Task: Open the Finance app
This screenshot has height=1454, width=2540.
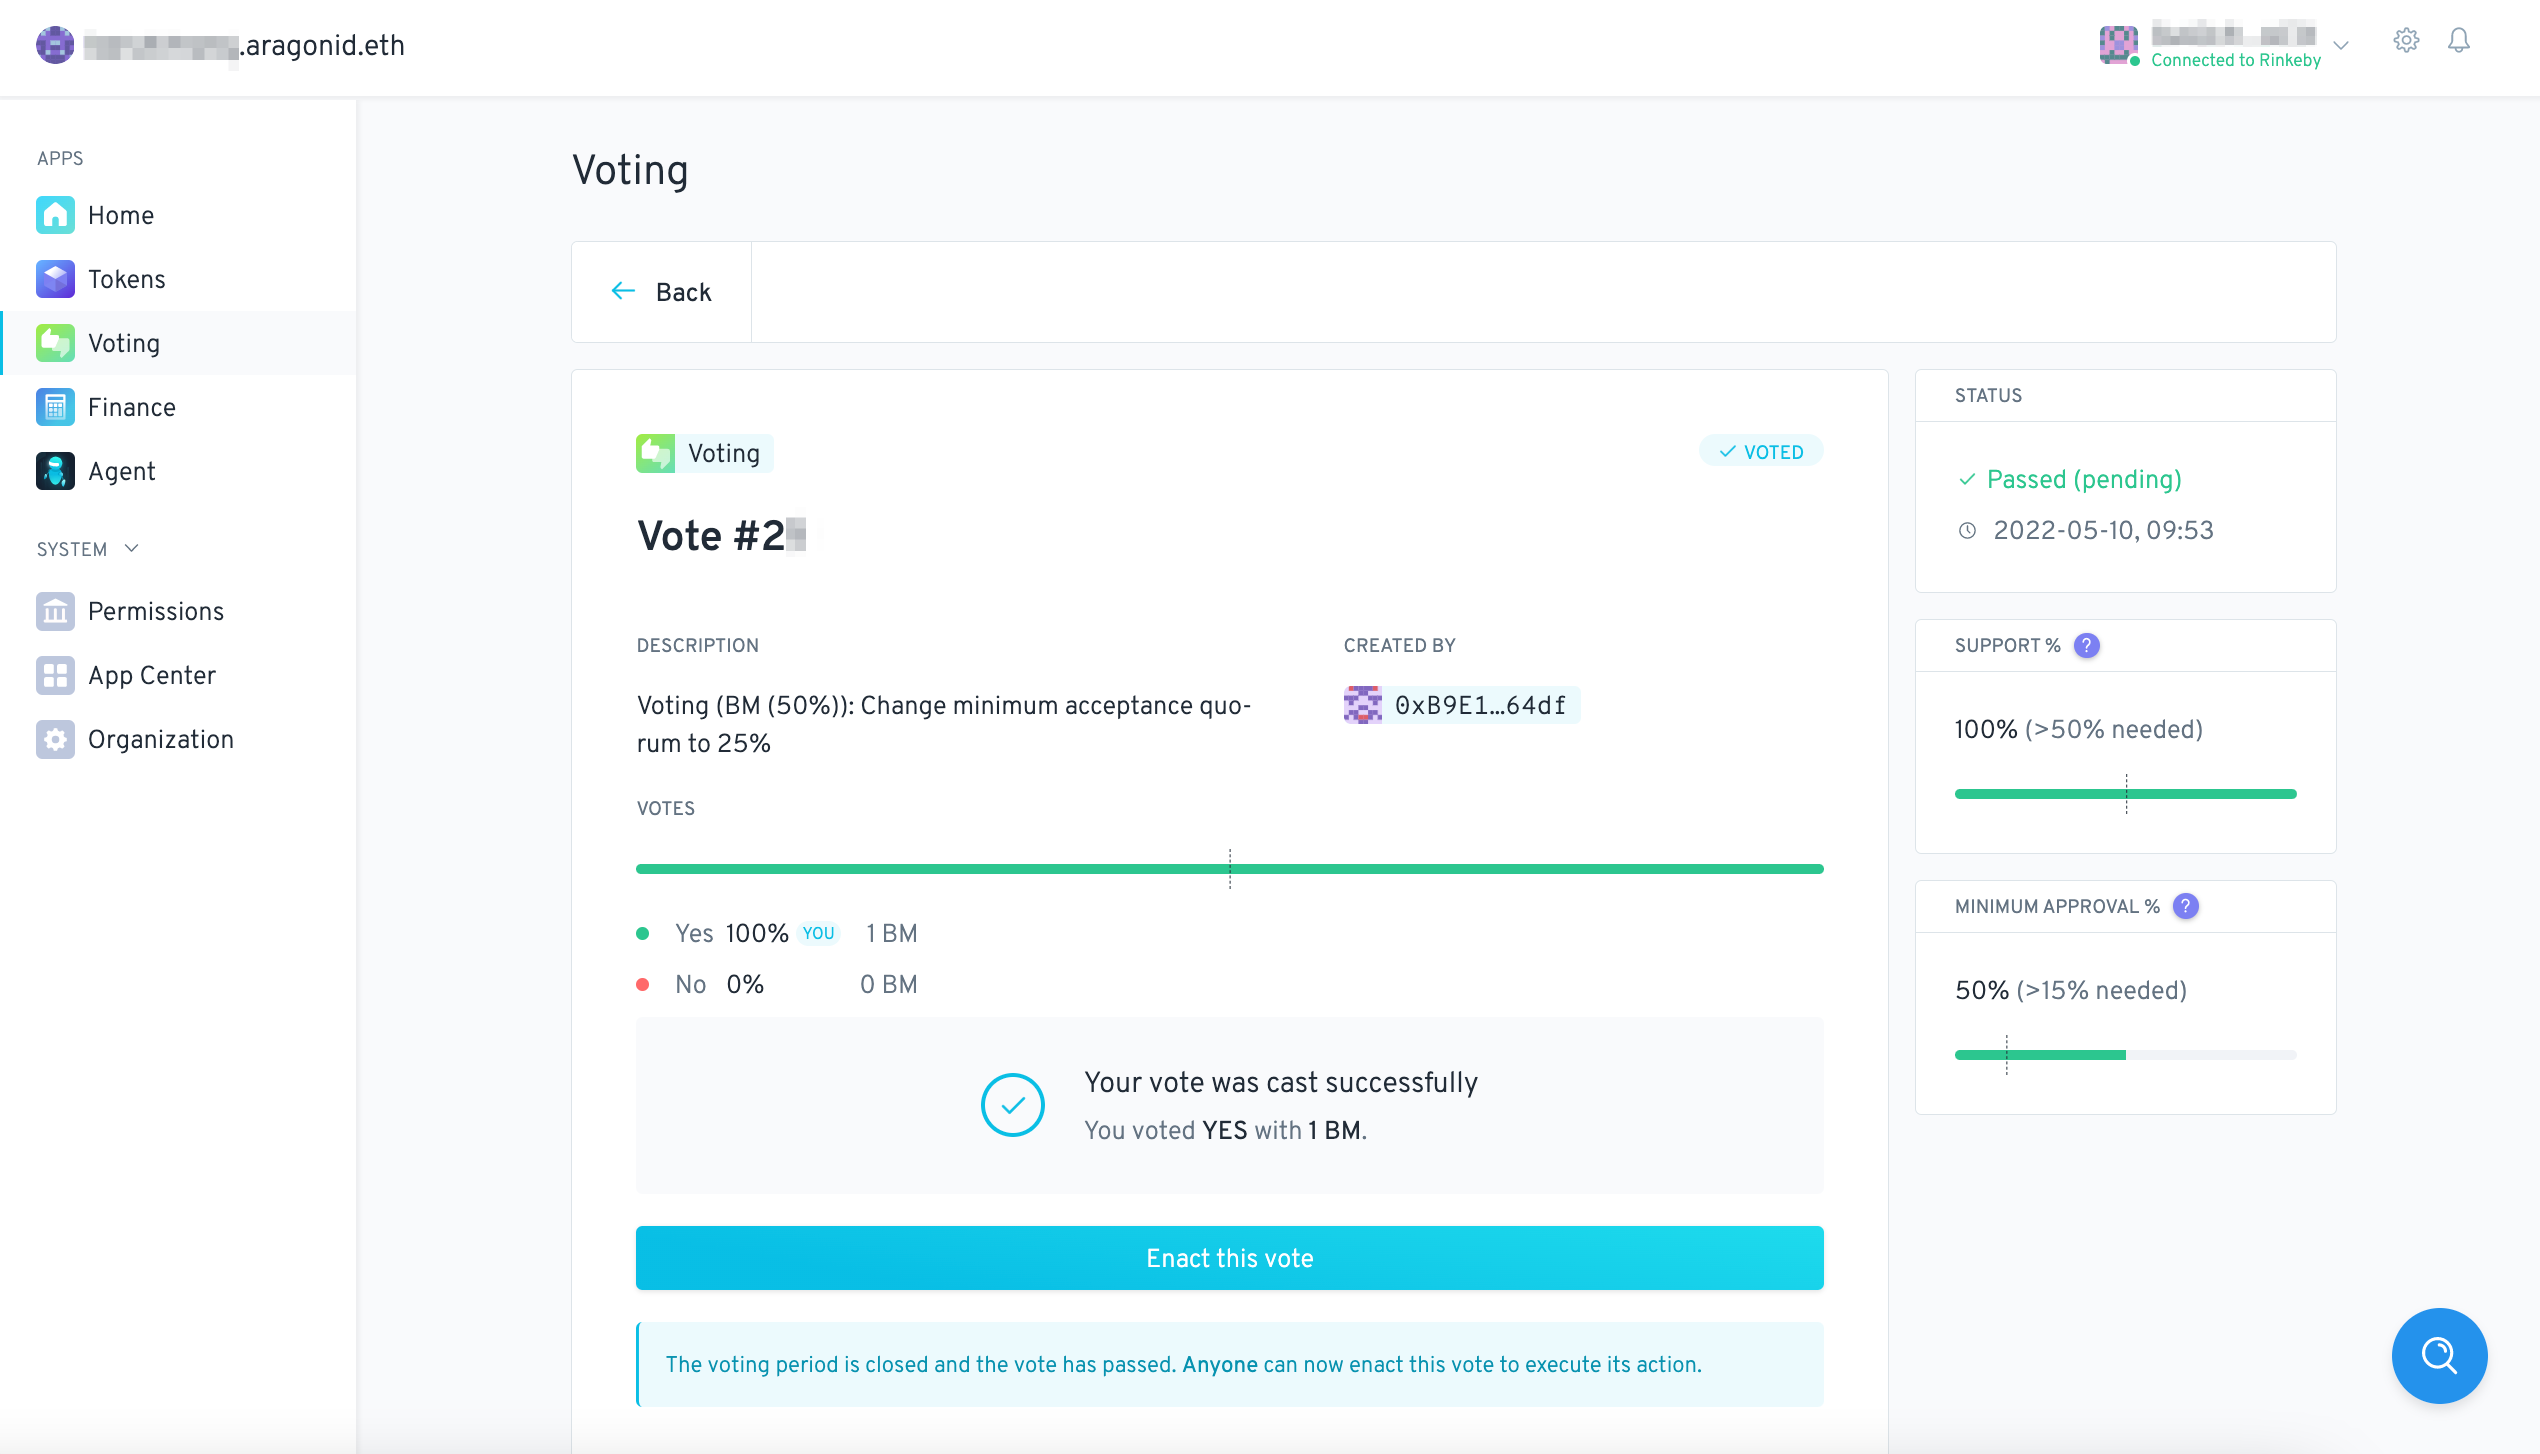Action: tap(131, 407)
